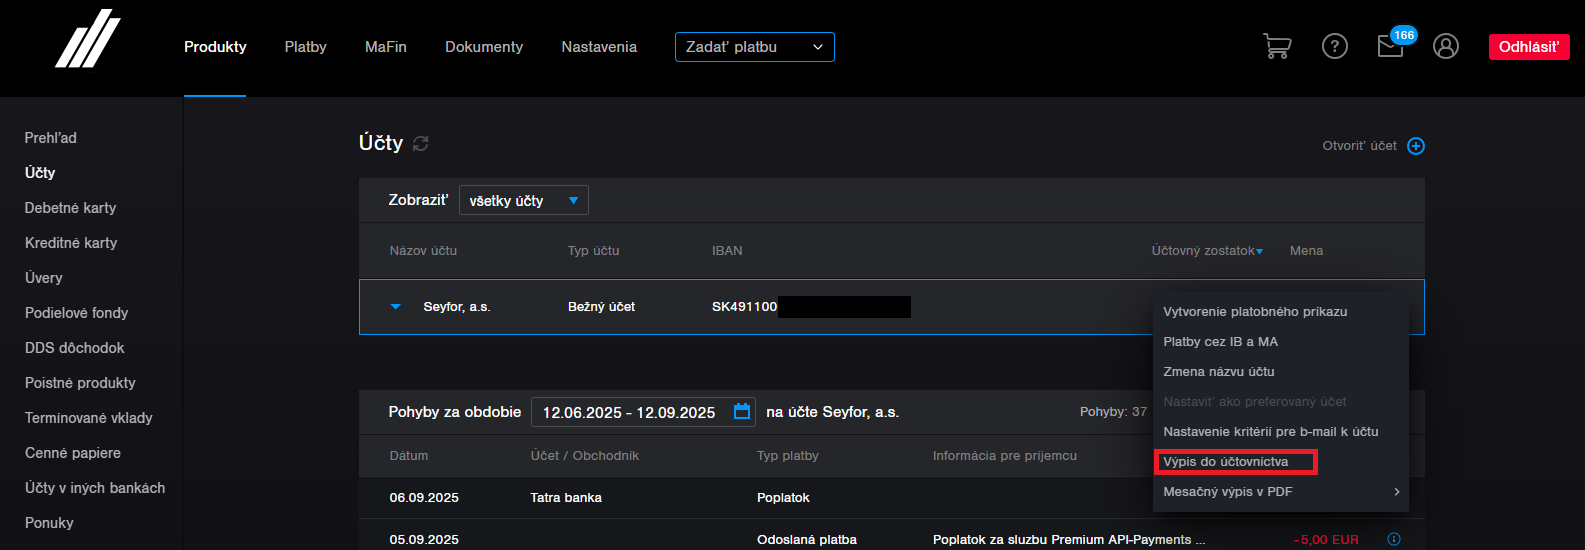Open the Nastavenia tab

[599, 47]
